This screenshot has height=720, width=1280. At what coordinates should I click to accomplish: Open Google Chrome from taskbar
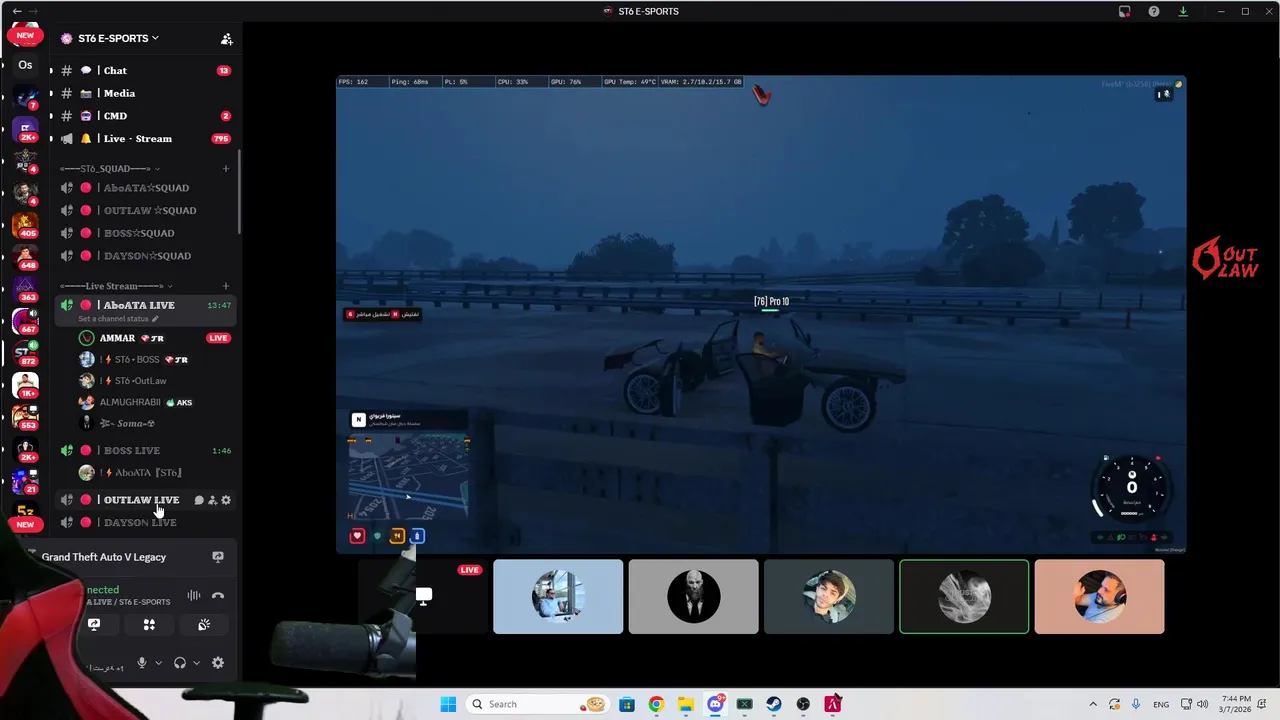[656, 704]
